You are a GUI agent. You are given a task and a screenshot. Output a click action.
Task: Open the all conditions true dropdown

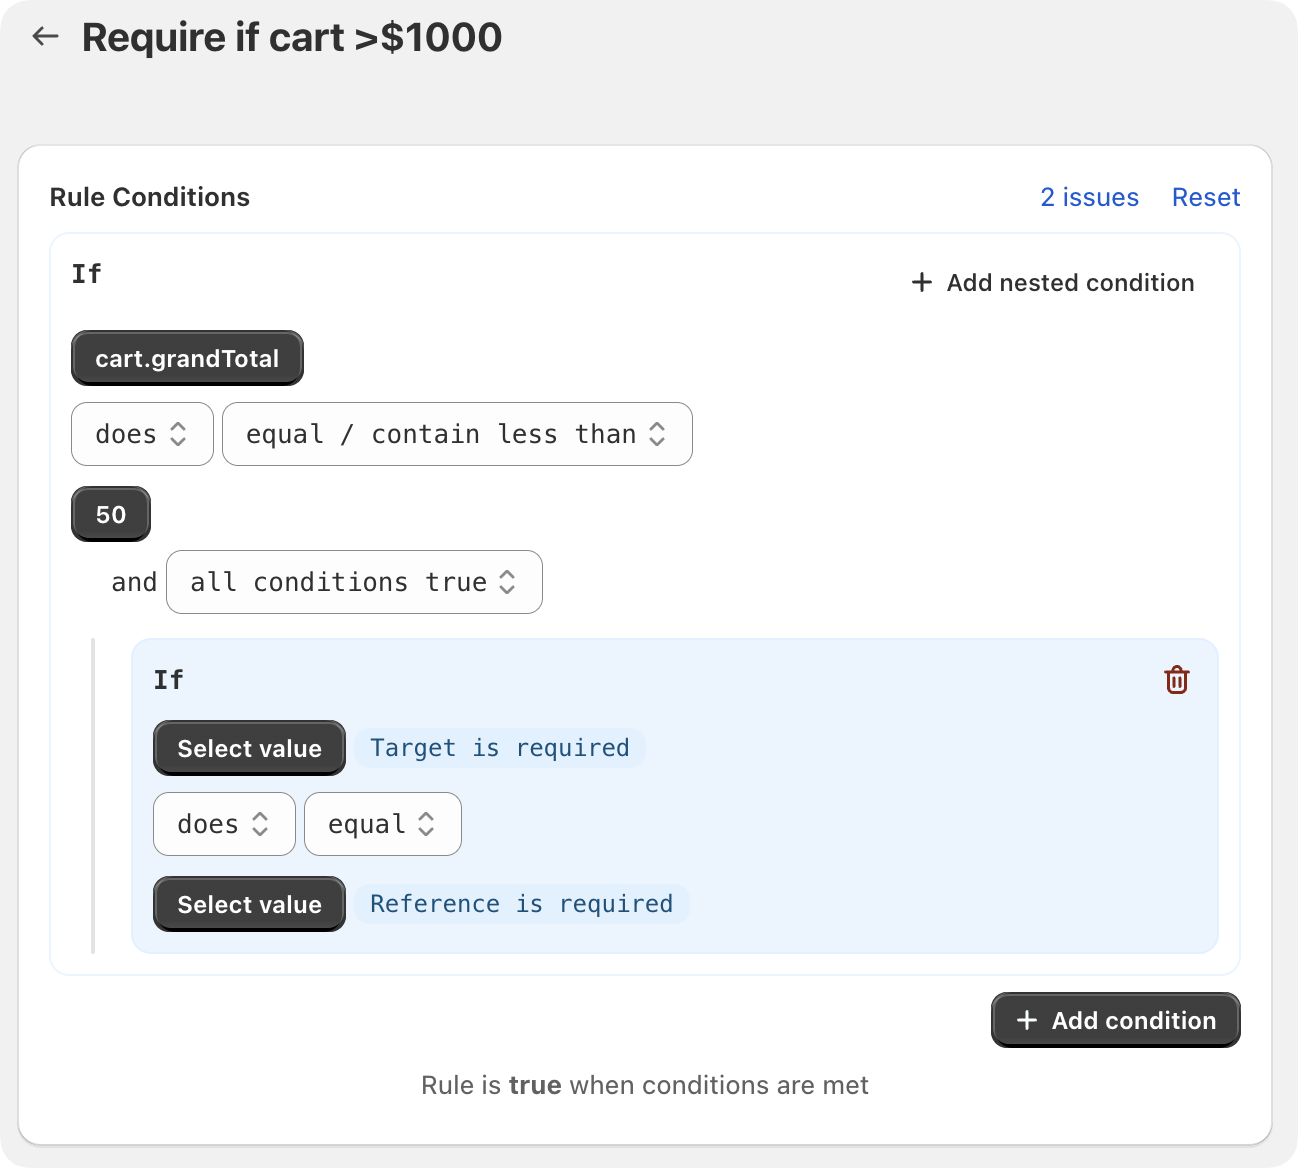[x=354, y=582]
